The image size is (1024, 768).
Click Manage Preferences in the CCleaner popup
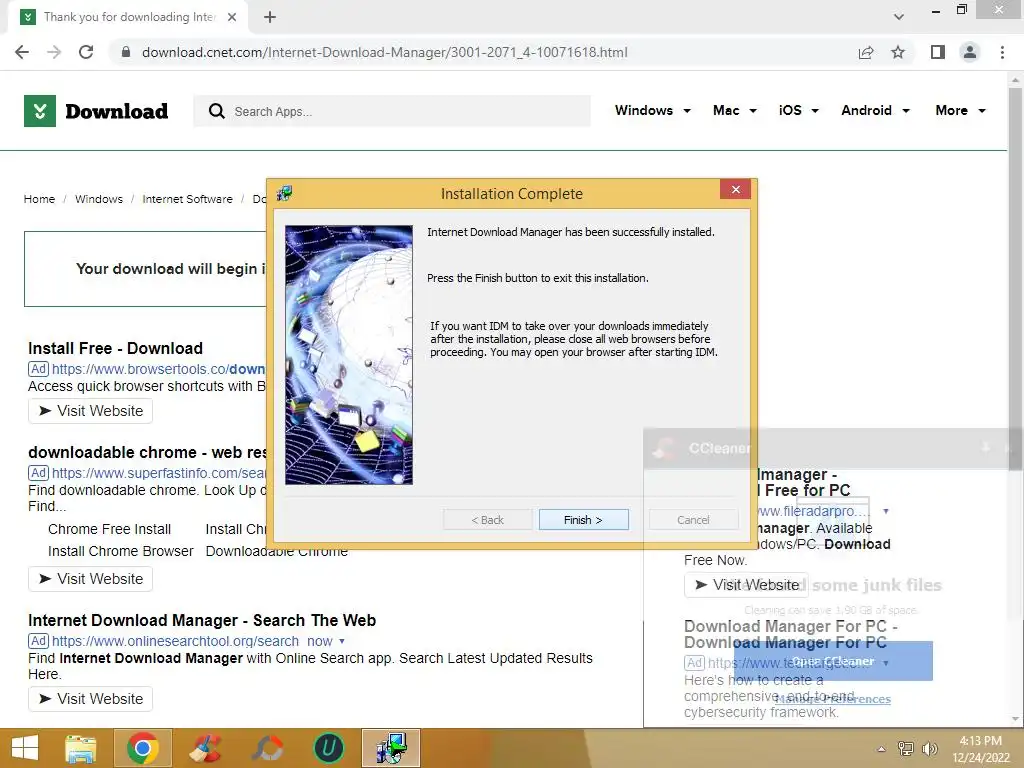point(833,699)
